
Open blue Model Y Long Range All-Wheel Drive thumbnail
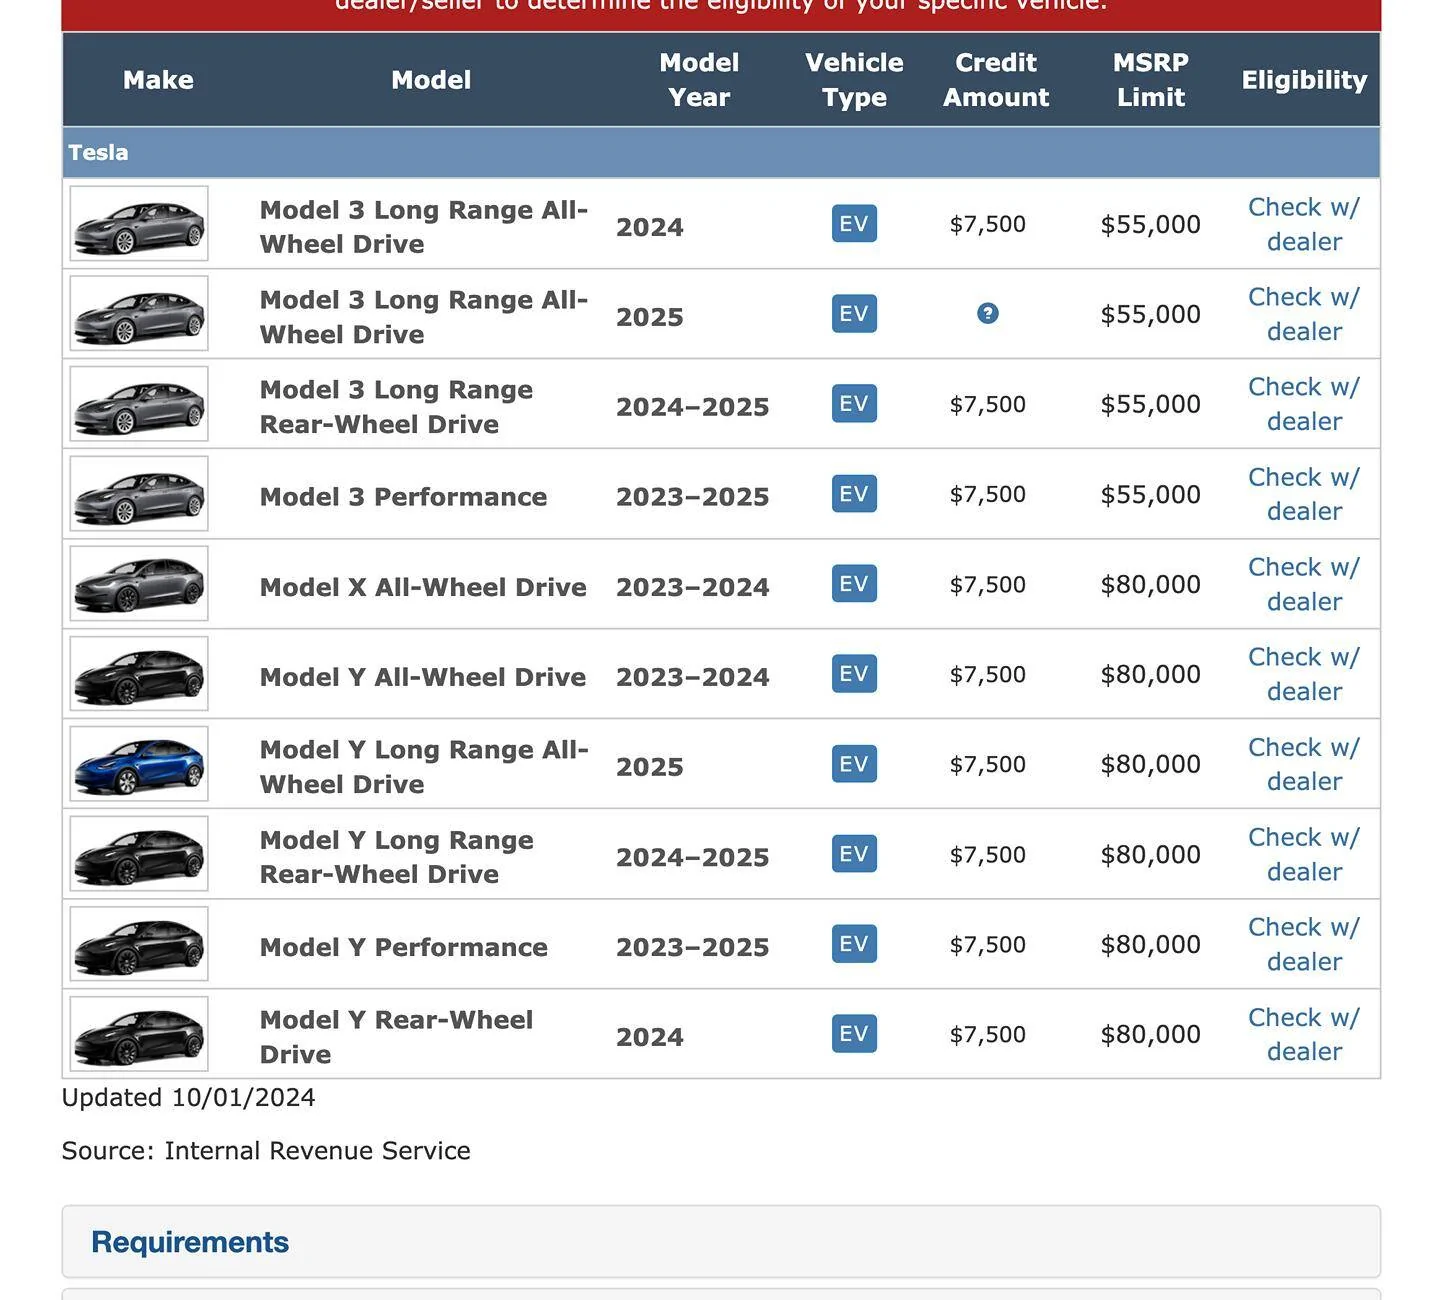click(139, 764)
